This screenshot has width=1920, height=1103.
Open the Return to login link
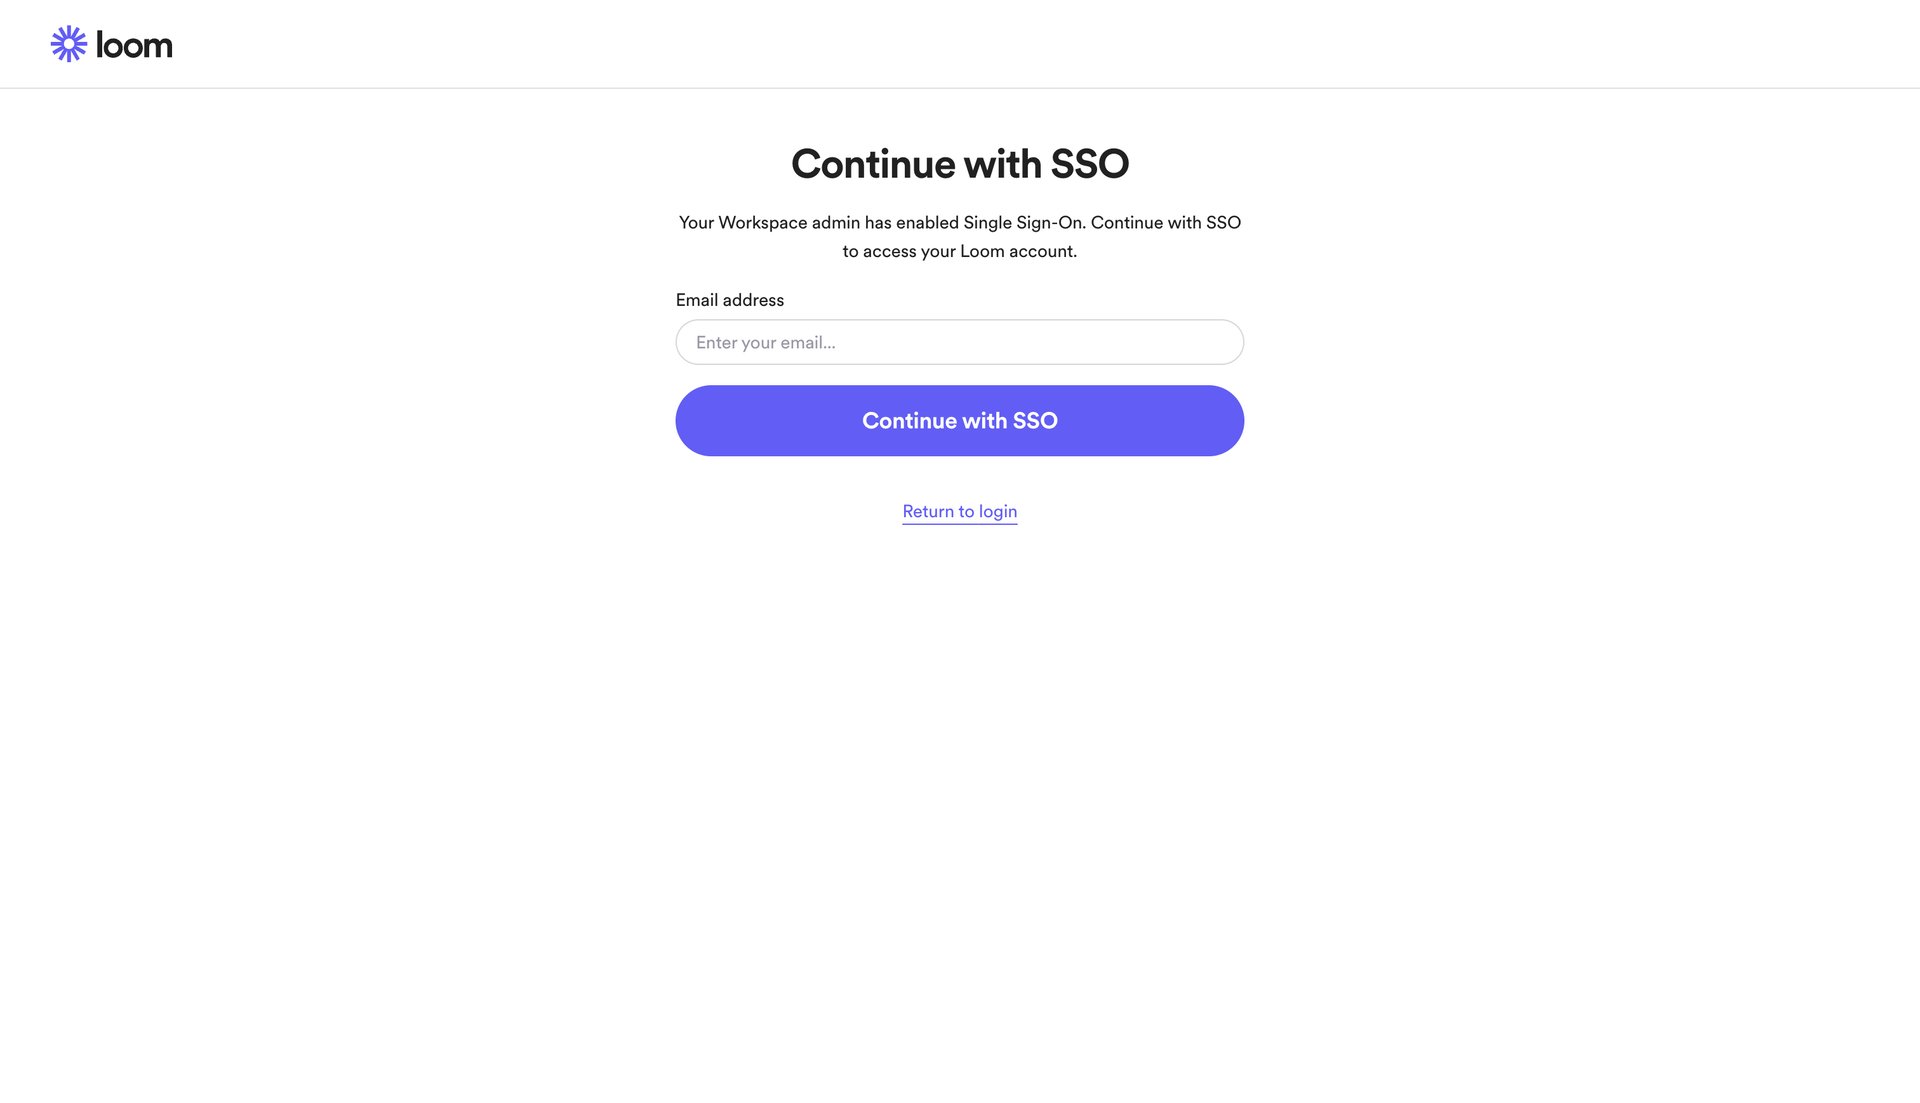[959, 511]
